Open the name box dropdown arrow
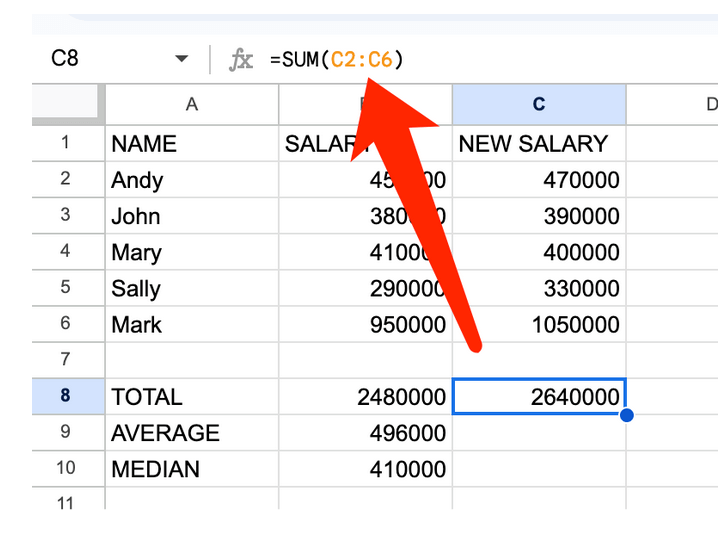The width and height of the screenshot is (728, 534). point(181,60)
